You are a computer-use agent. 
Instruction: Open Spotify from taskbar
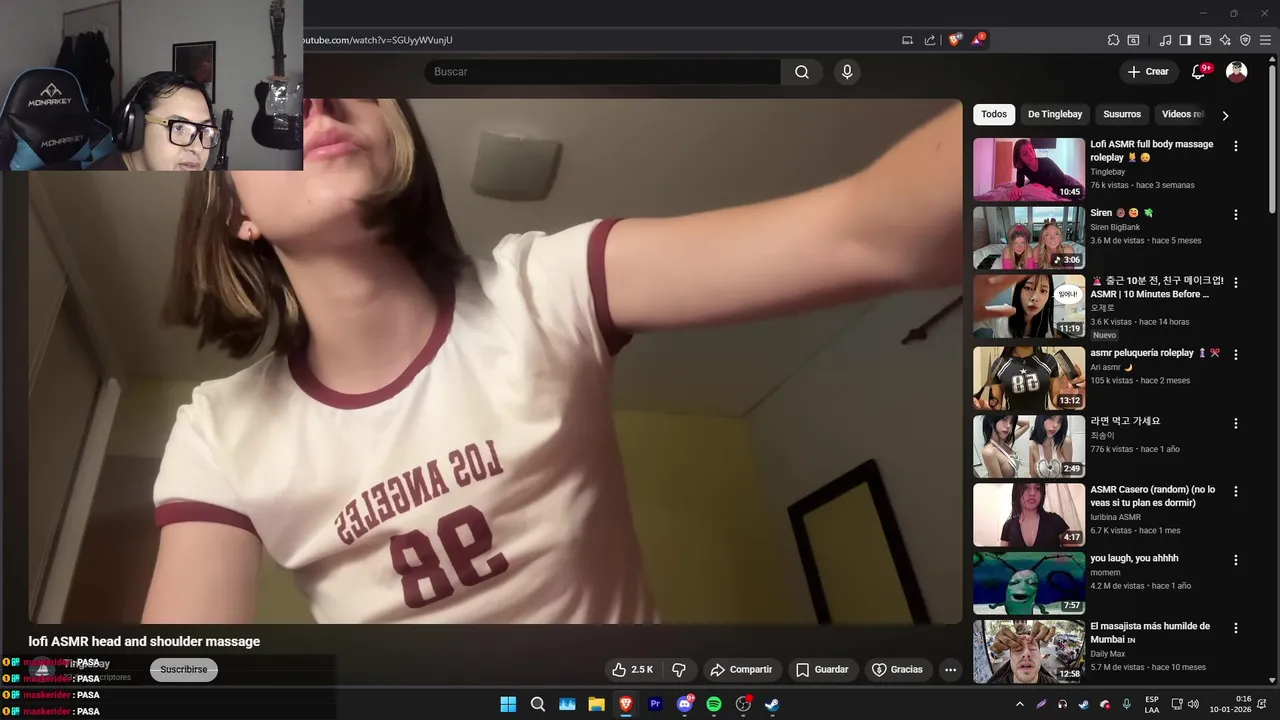coord(714,704)
